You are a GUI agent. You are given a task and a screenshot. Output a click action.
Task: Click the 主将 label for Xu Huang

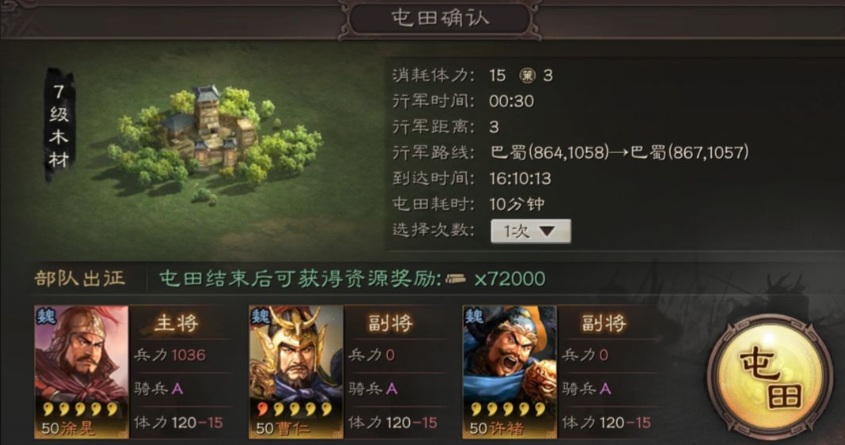[176, 323]
